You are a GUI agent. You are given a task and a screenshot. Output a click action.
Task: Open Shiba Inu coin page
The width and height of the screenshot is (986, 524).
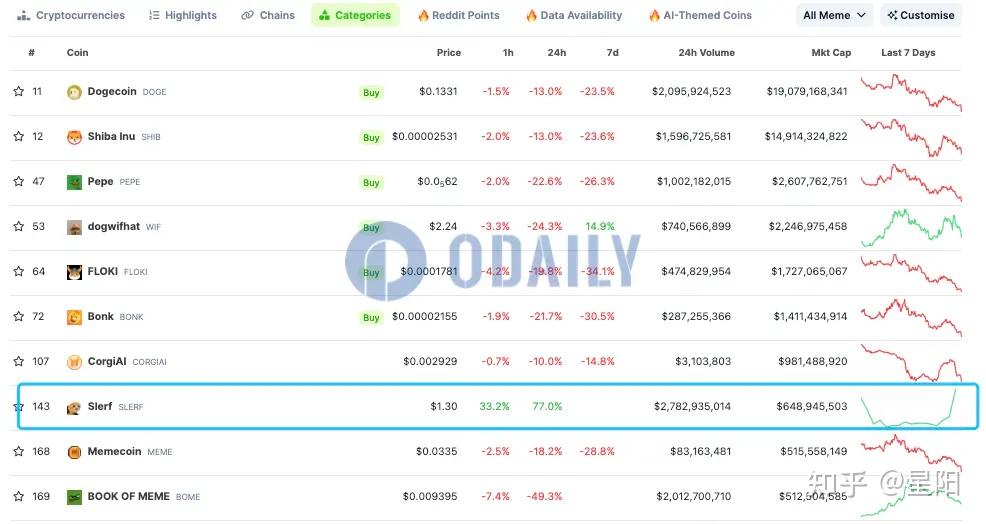(x=111, y=137)
